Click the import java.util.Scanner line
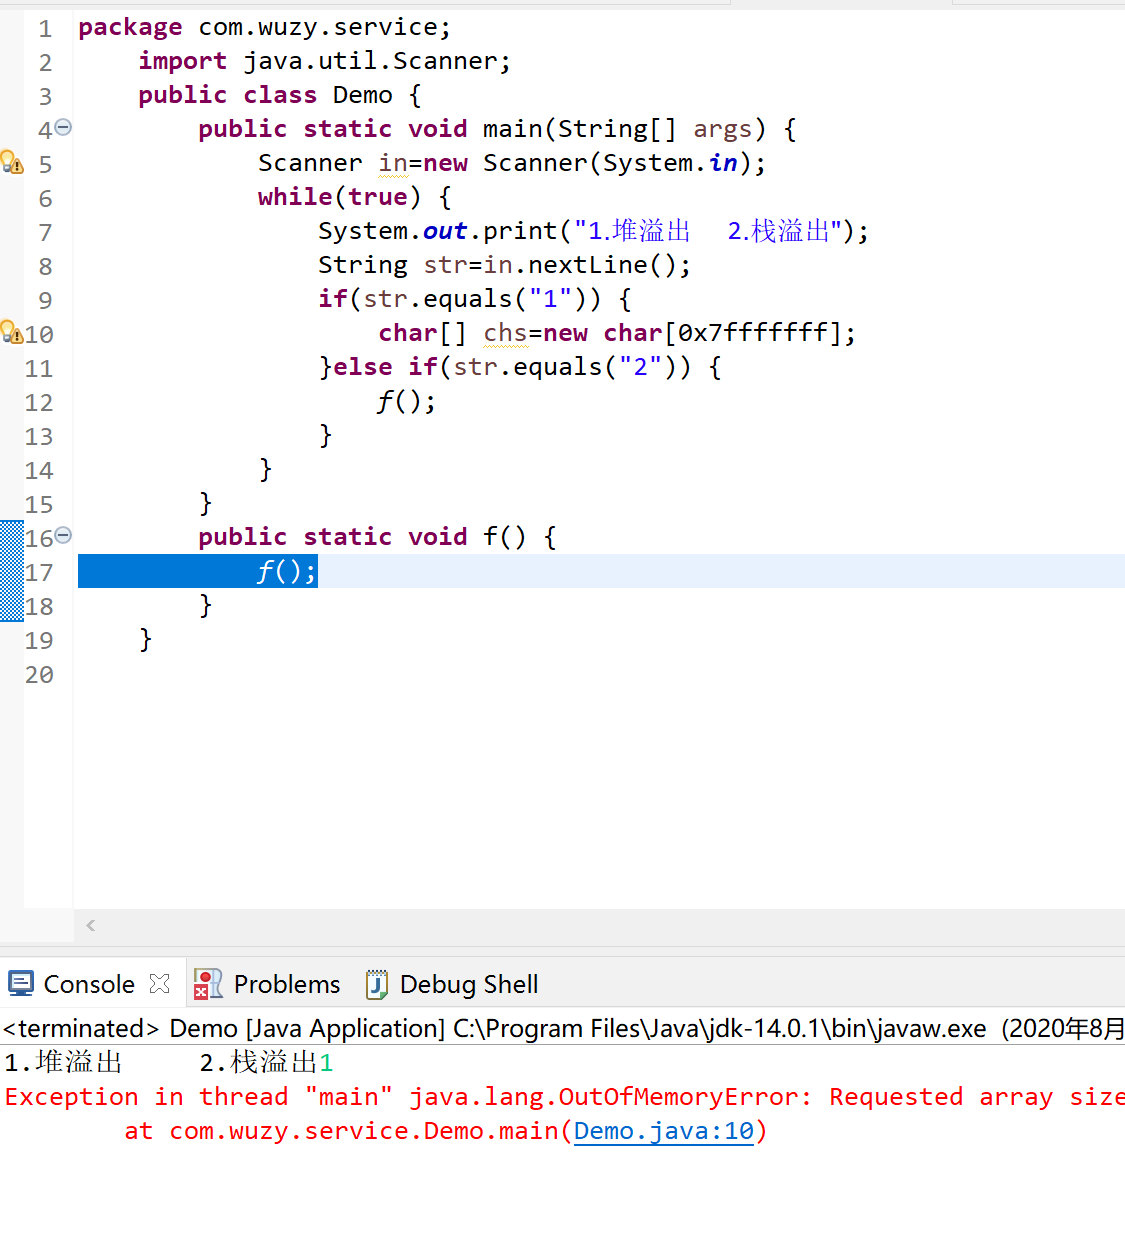1125x1244 pixels. click(325, 61)
